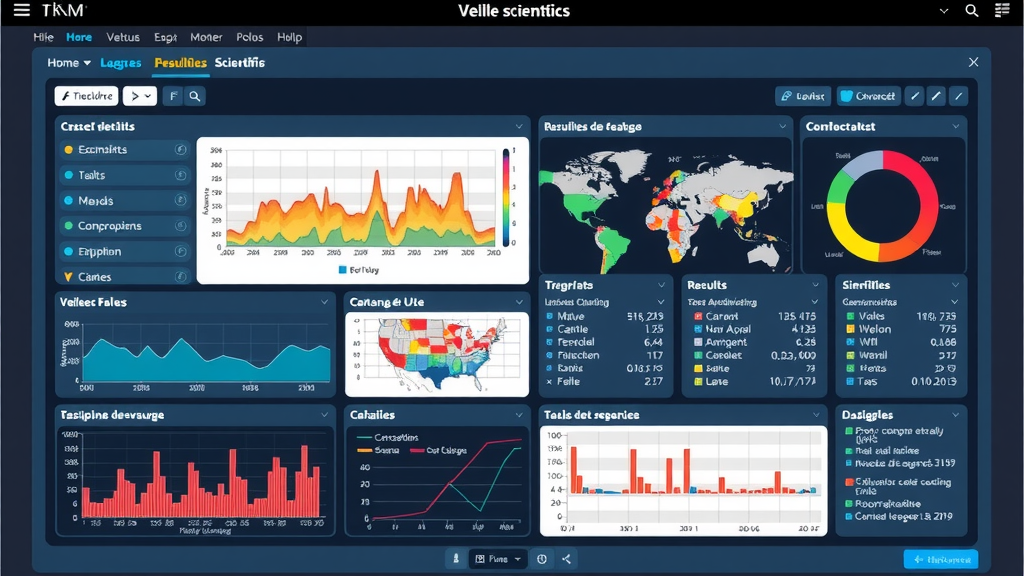This screenshot has height=576, width=1024.
Task: Click the vertical color scale beside the area chart
Action: tap(506, 197)
